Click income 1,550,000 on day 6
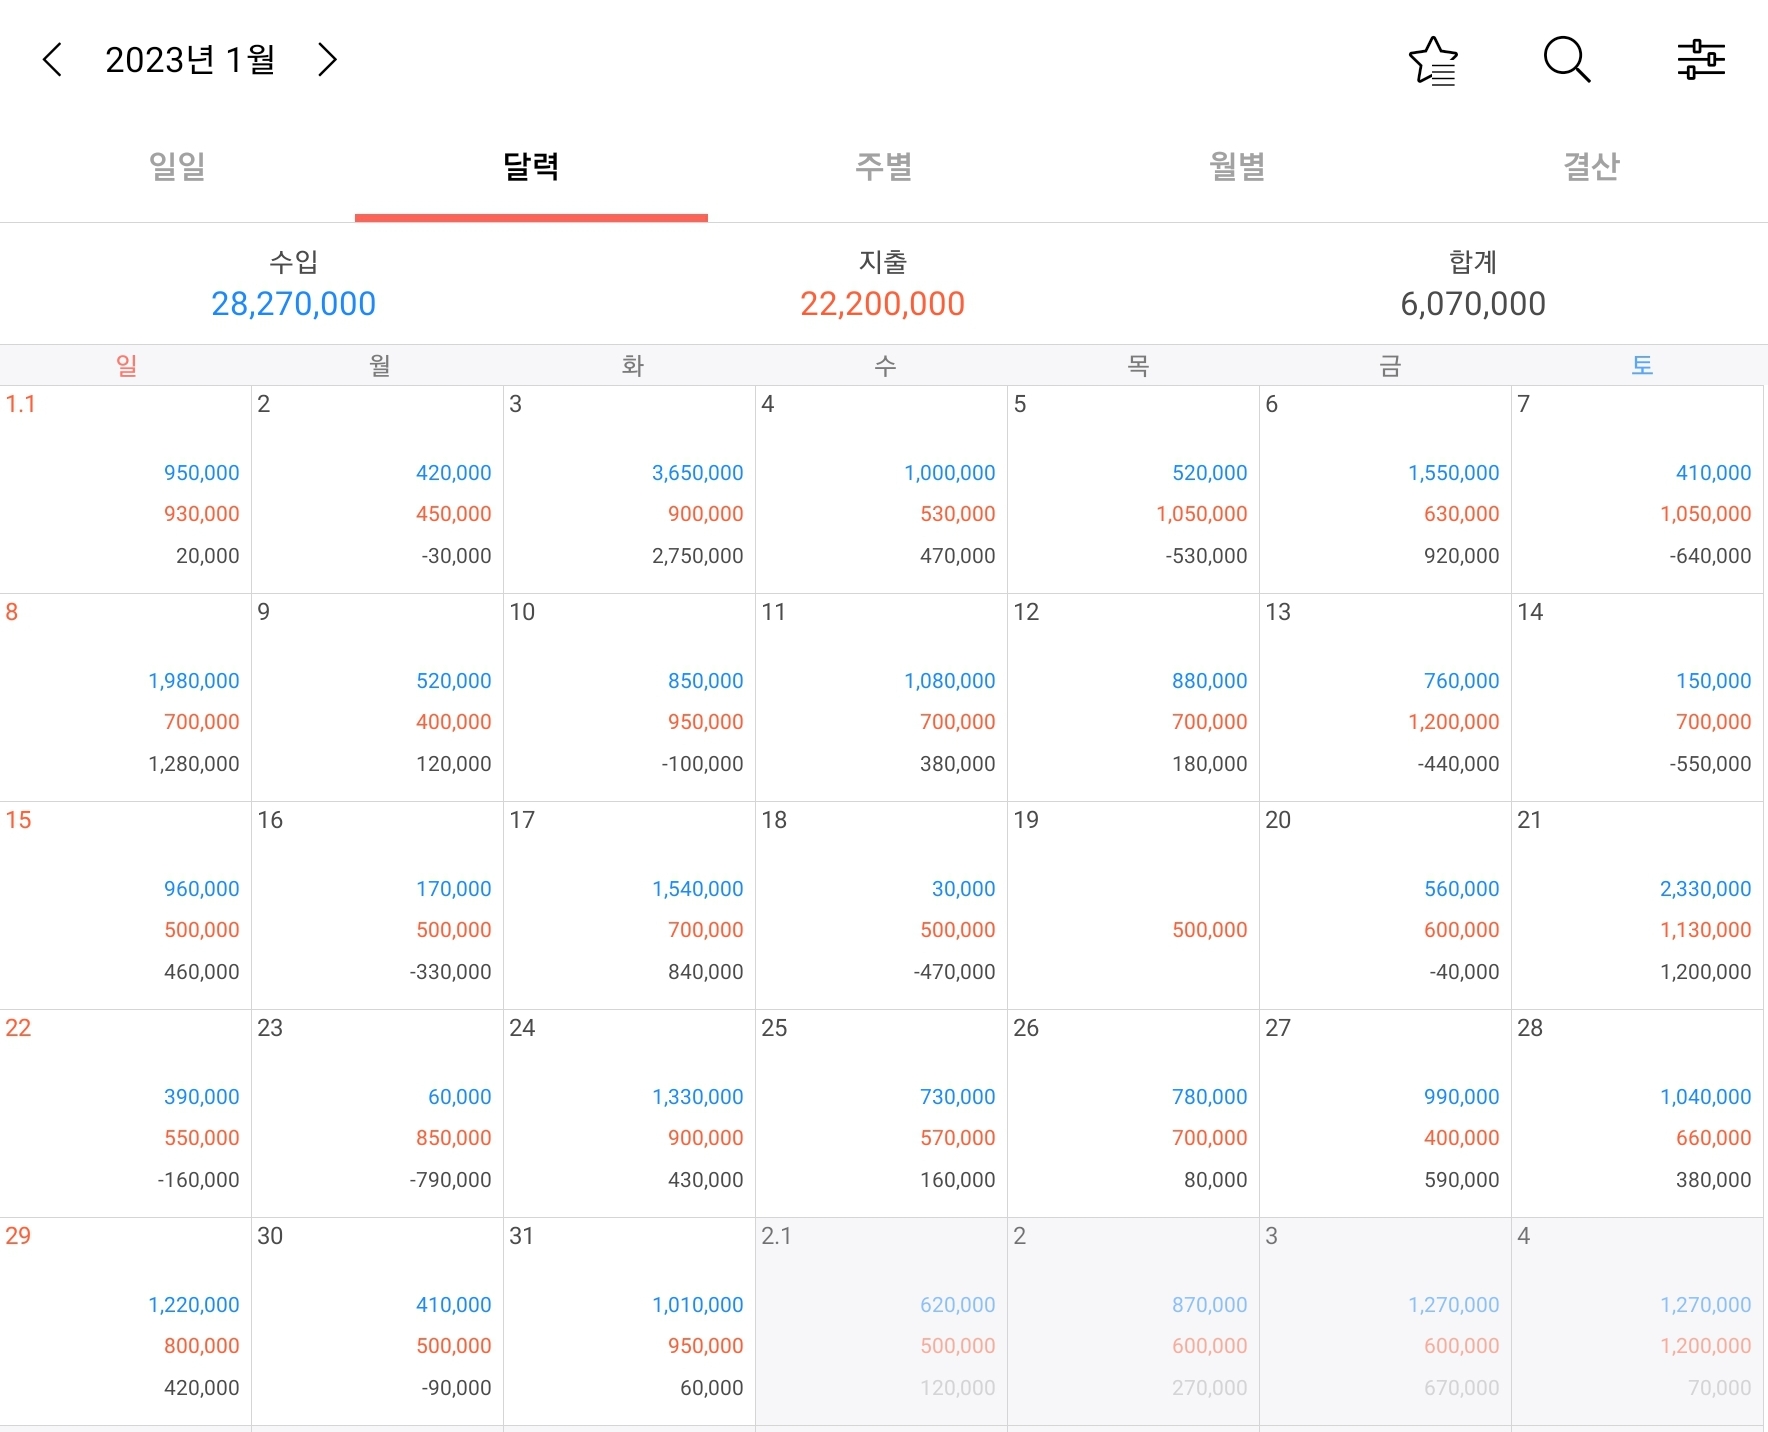 [x=1454, y=473]
